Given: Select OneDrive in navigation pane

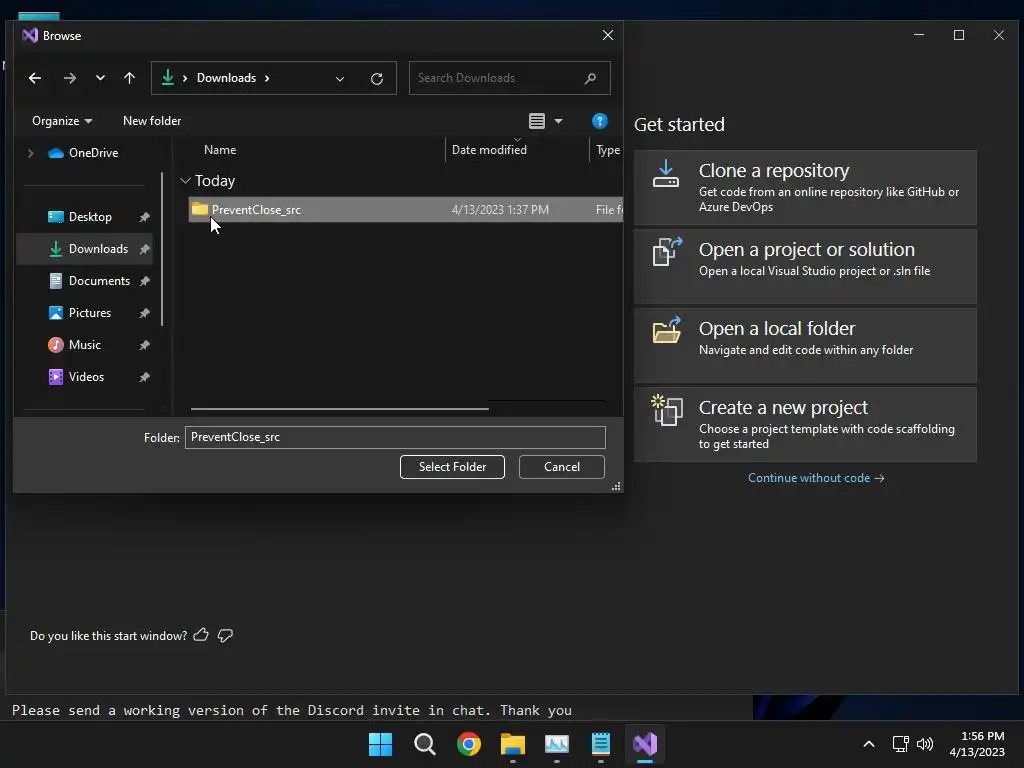Looking at the screenshot, I should click(83, 153).
